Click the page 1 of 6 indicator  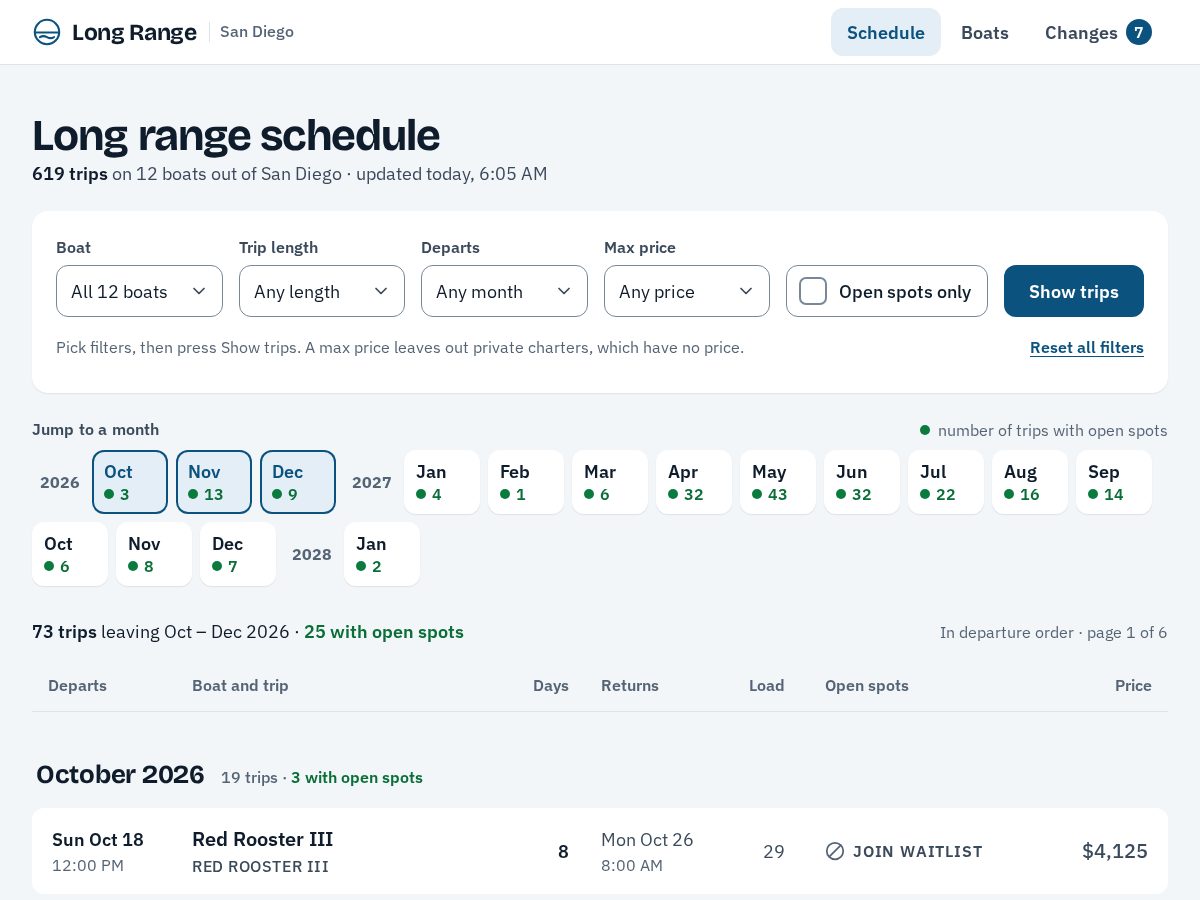click(x=1127, y=633)
